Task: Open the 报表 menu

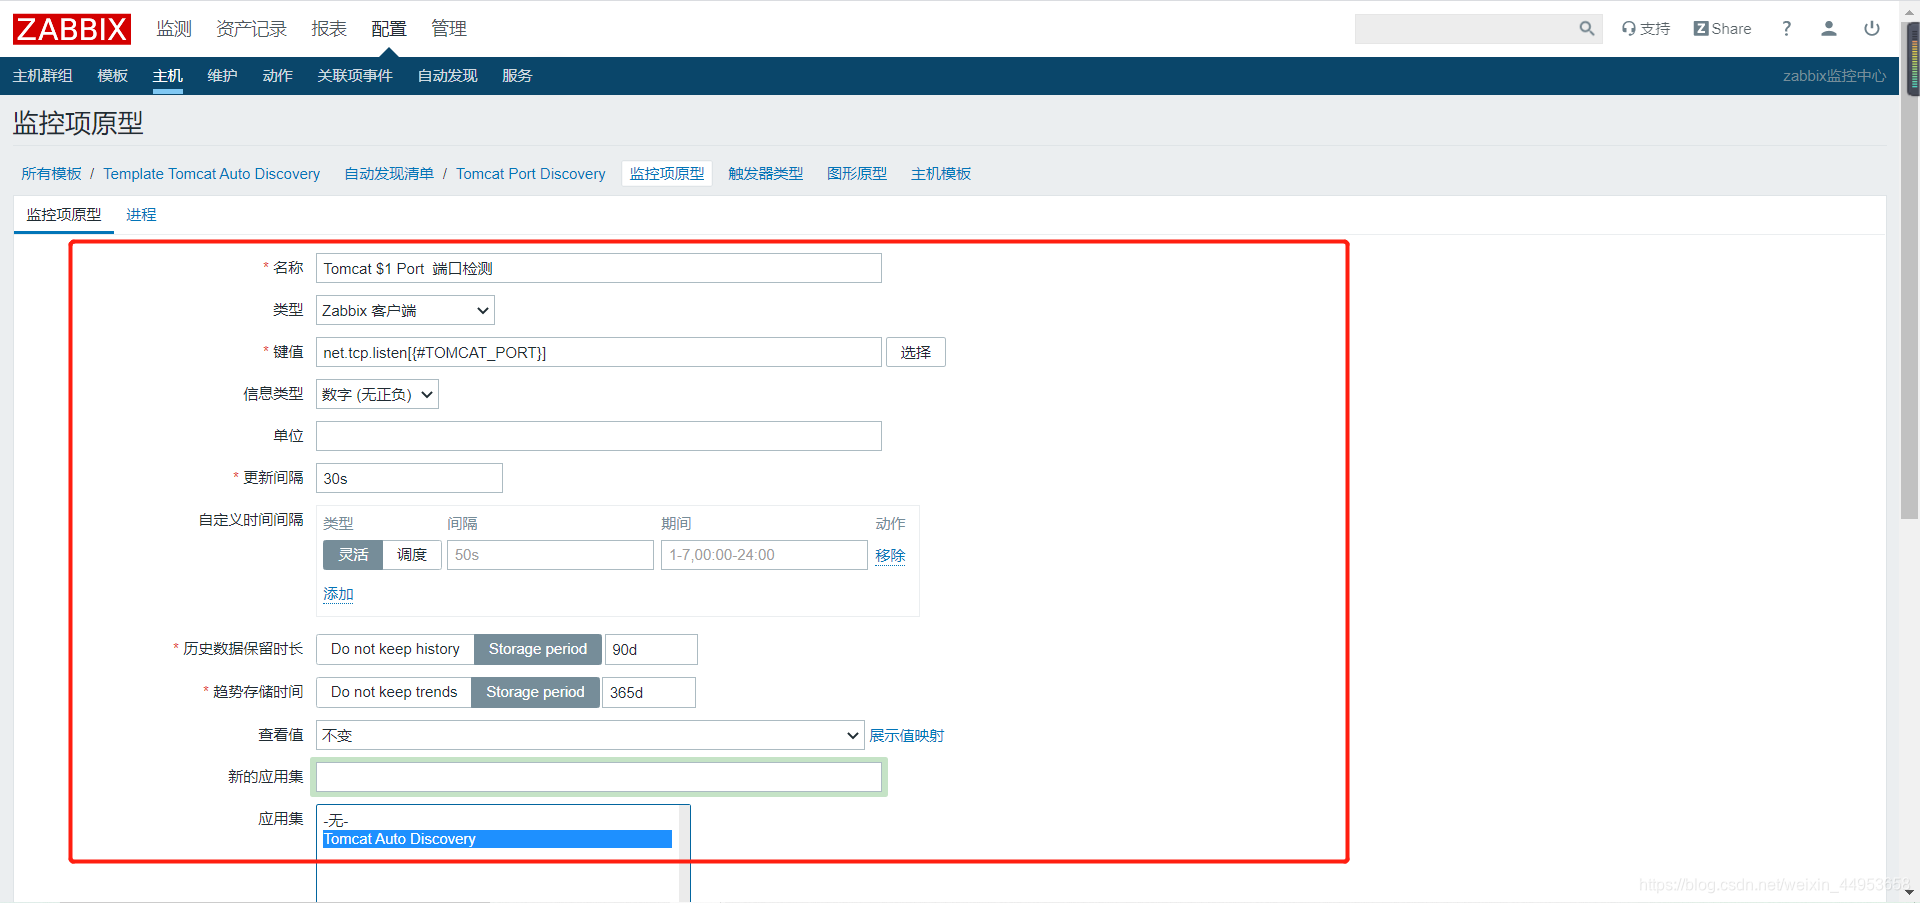Action: (x=329, y=29)
